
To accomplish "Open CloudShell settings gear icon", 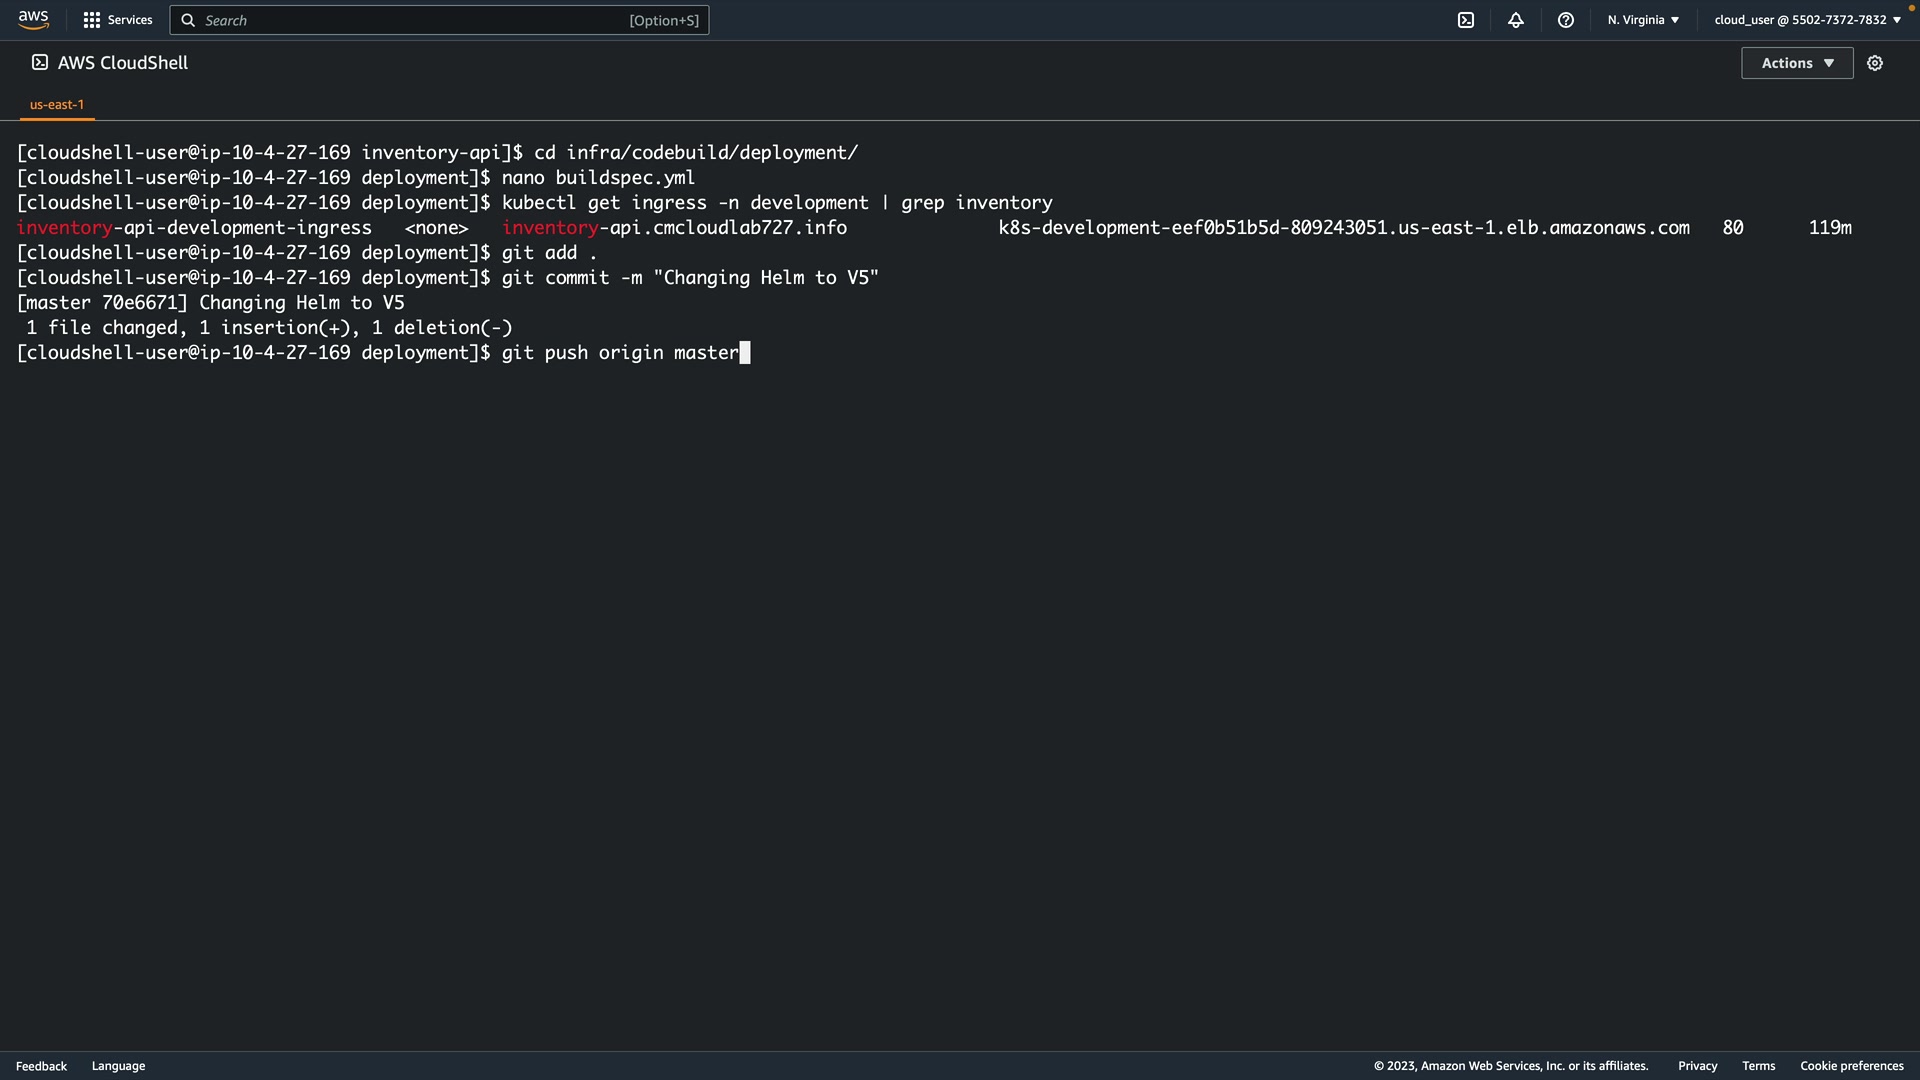I will pos(1875,63).
